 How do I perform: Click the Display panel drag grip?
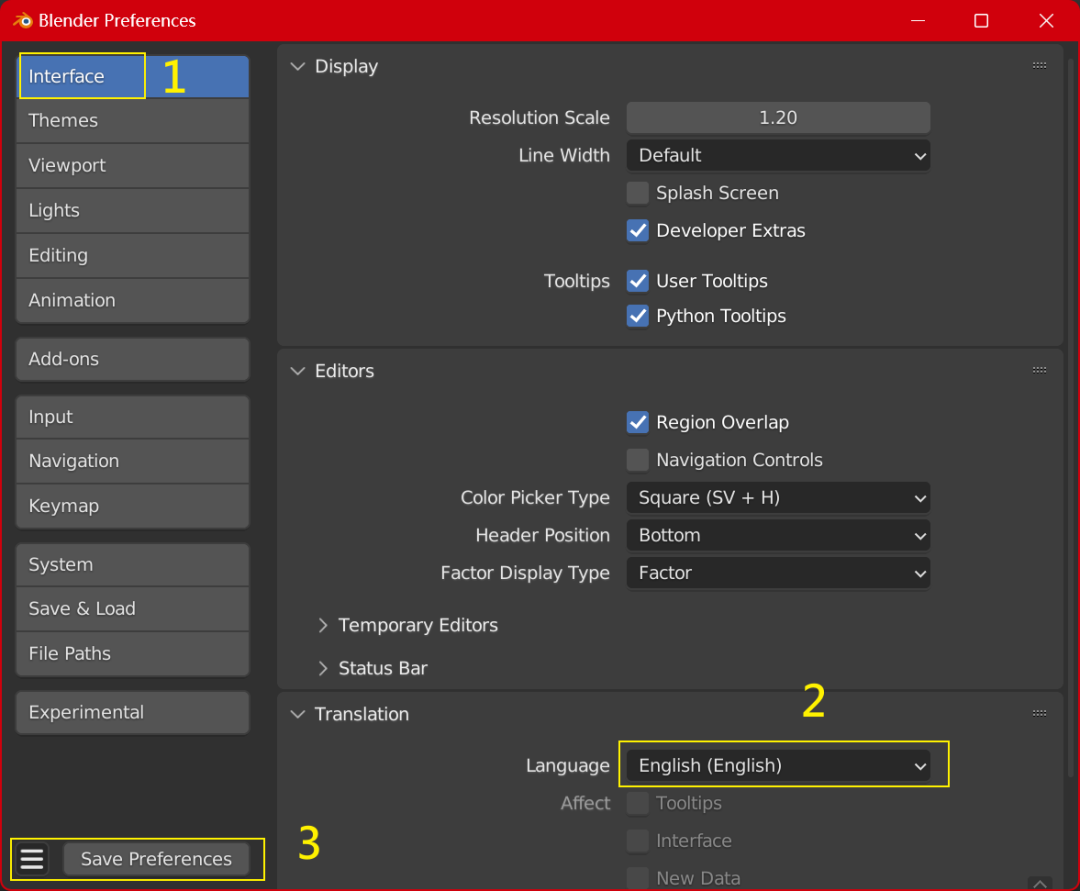click(1039, 65)
